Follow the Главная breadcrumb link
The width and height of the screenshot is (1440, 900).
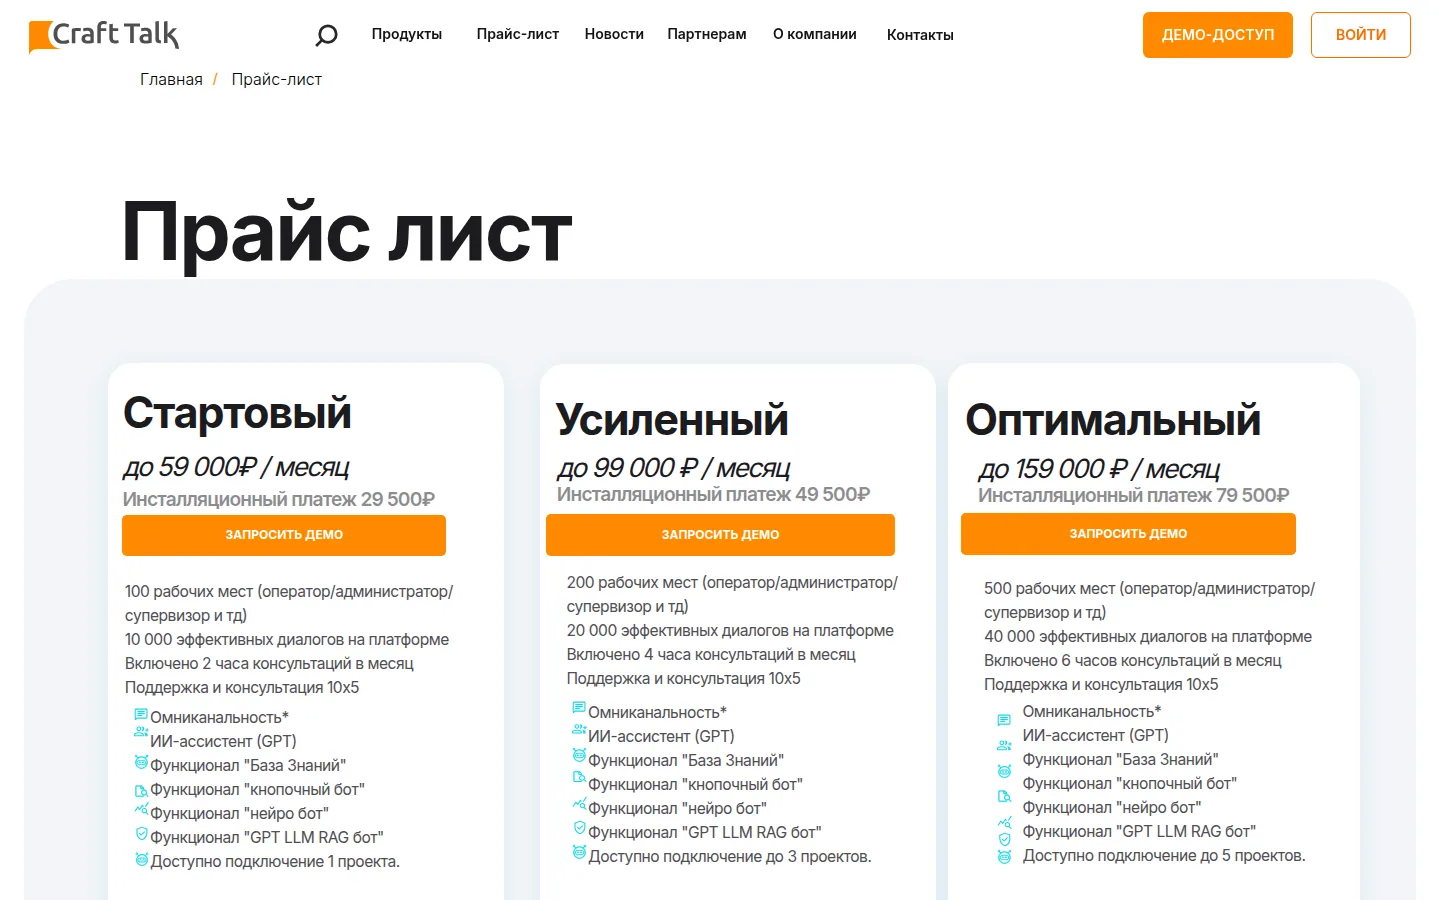point(171,80)
